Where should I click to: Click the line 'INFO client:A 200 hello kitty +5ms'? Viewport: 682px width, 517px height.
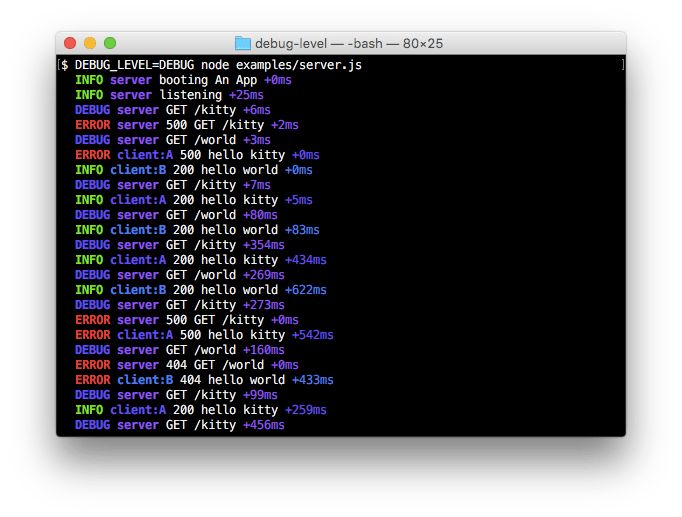194,200
